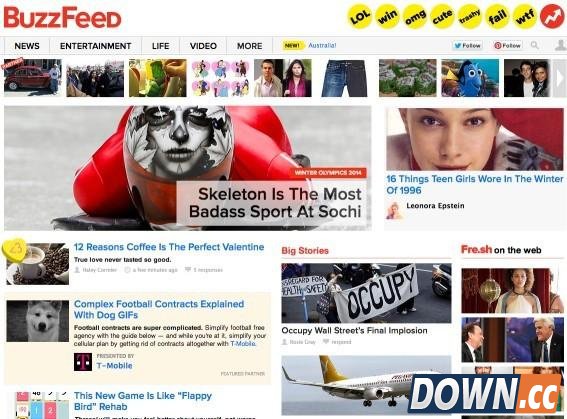Viewport: 567px width, 419px height.
Task: Open the ENTERTAINMENT menu
Action: tap(95, 46)
